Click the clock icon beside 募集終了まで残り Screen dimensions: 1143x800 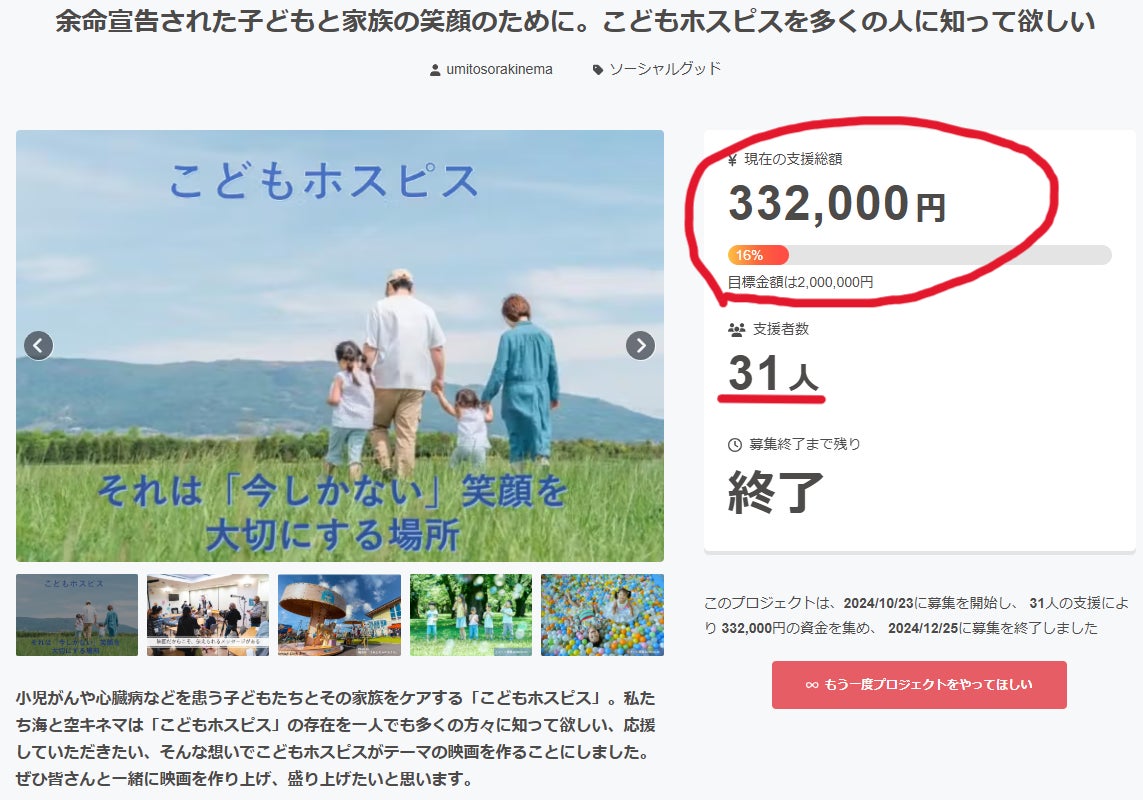click(735, 445)
